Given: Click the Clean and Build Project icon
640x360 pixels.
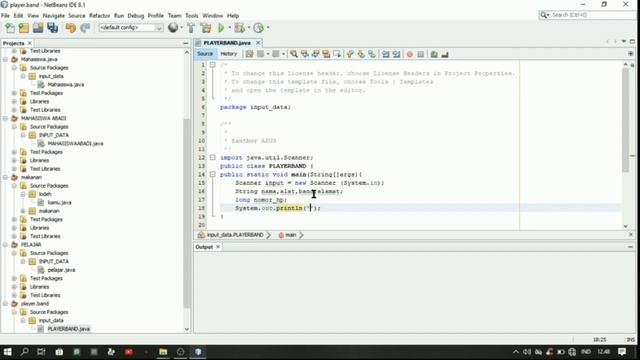Looking at the screenshot, I should pos(206,28).
